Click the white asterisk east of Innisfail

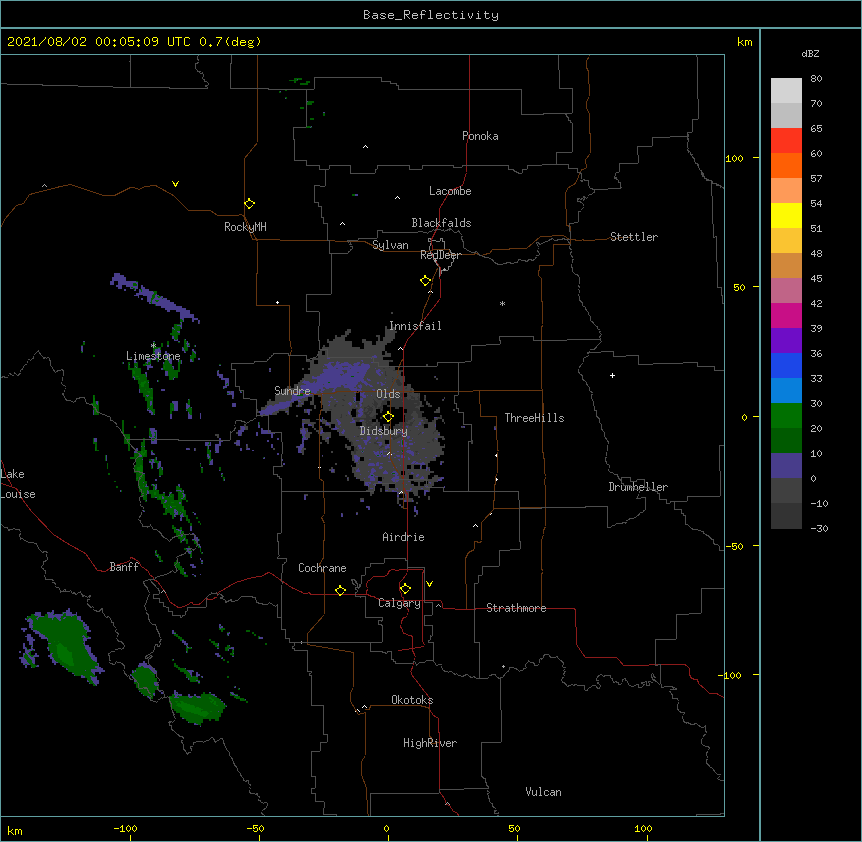502,303
